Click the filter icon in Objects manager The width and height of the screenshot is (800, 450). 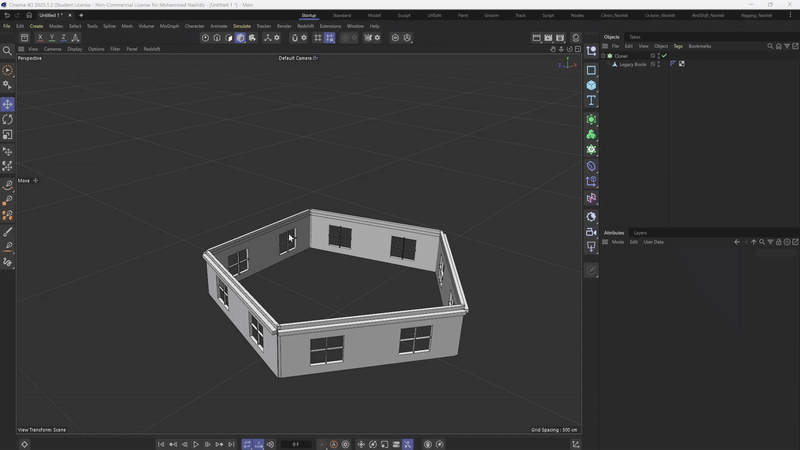tap(787, 46)
